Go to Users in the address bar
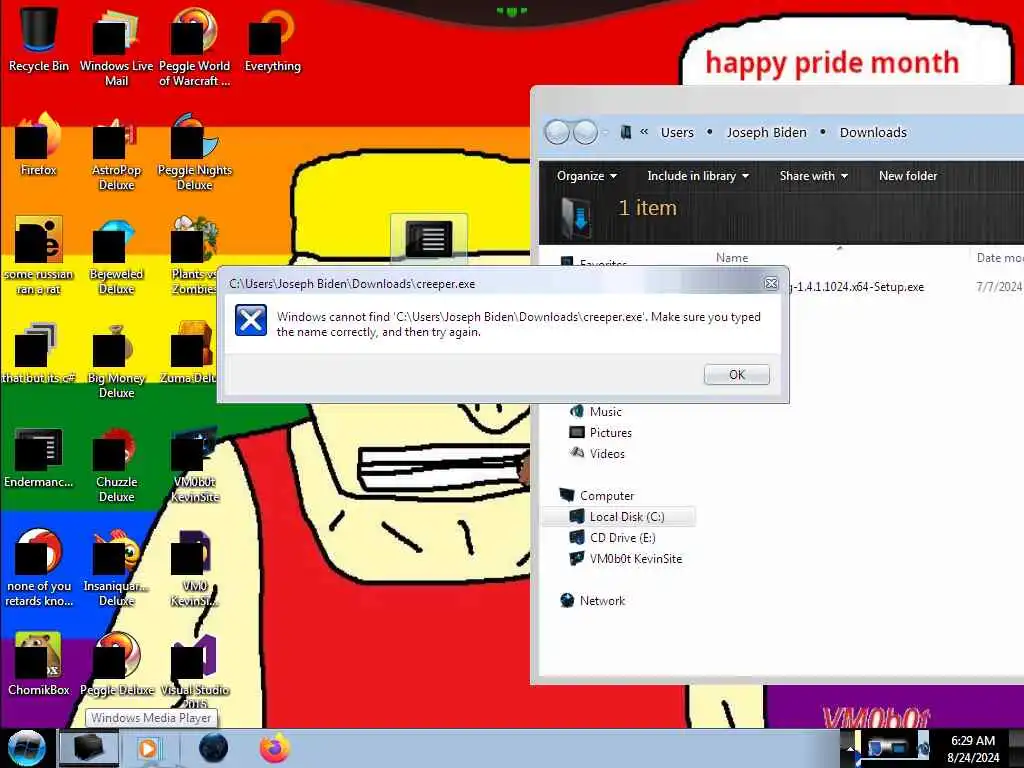This screenshot has width=1024, height=768. click(677, 133)
